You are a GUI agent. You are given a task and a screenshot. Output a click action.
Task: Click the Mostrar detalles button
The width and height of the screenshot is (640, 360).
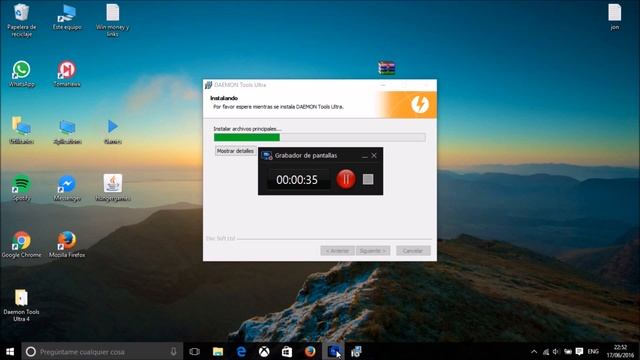pos(235,151)
